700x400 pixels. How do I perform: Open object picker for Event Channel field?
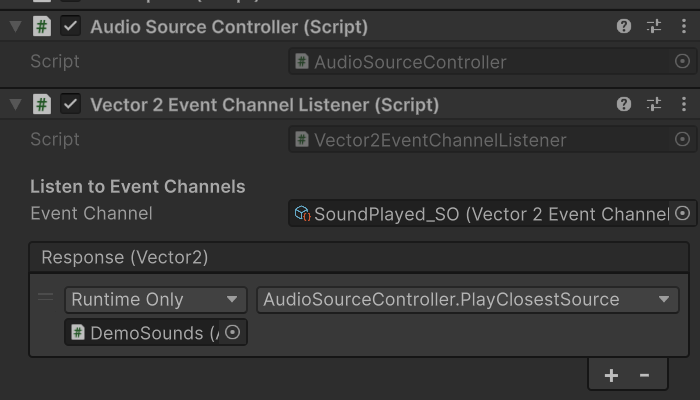[x=683, y=213]
